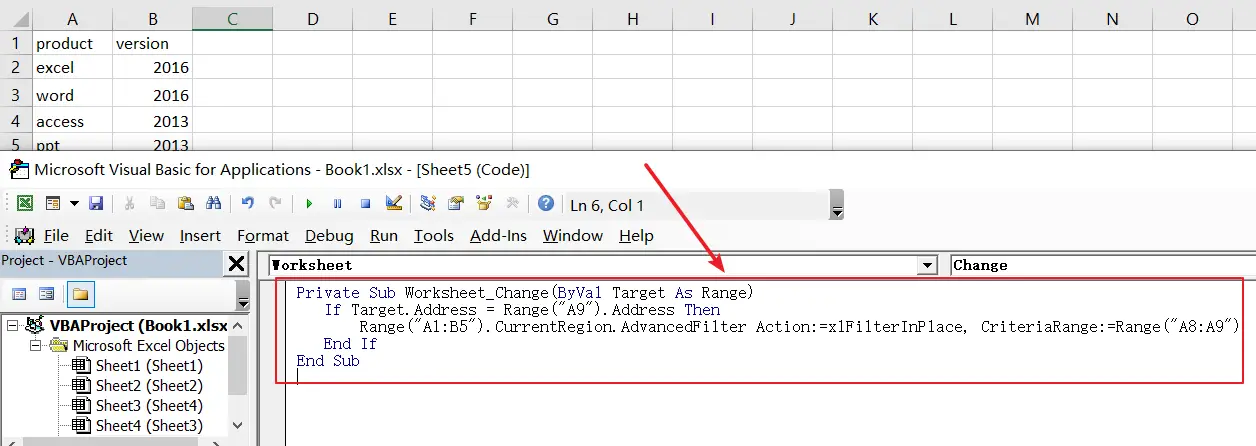Click the Reset stop icon
The height and width of the screenshot is (446, 1256).
tap(365, 203)
